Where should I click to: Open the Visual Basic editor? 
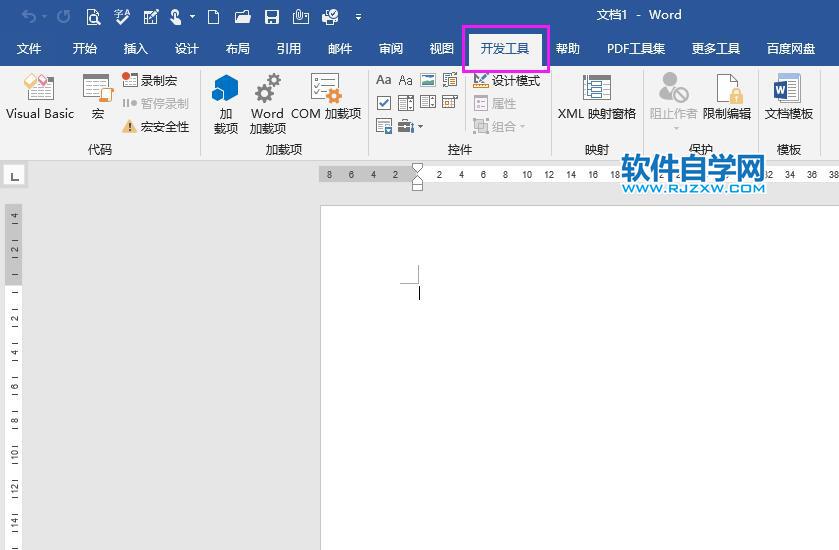point(40,96)
